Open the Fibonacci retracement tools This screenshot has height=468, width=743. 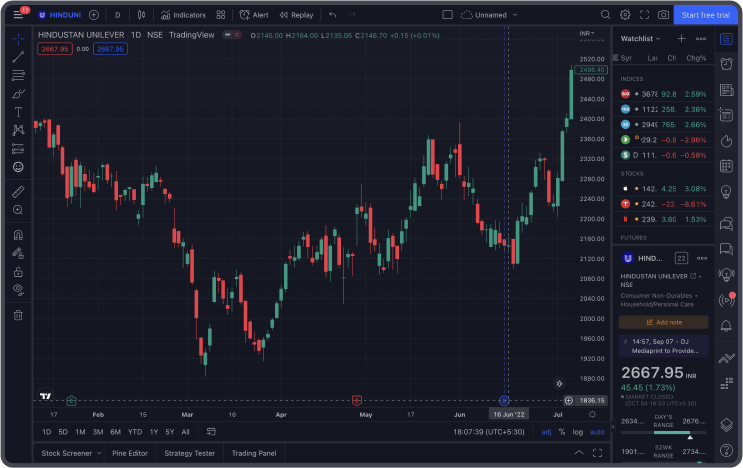coord(18,75)
